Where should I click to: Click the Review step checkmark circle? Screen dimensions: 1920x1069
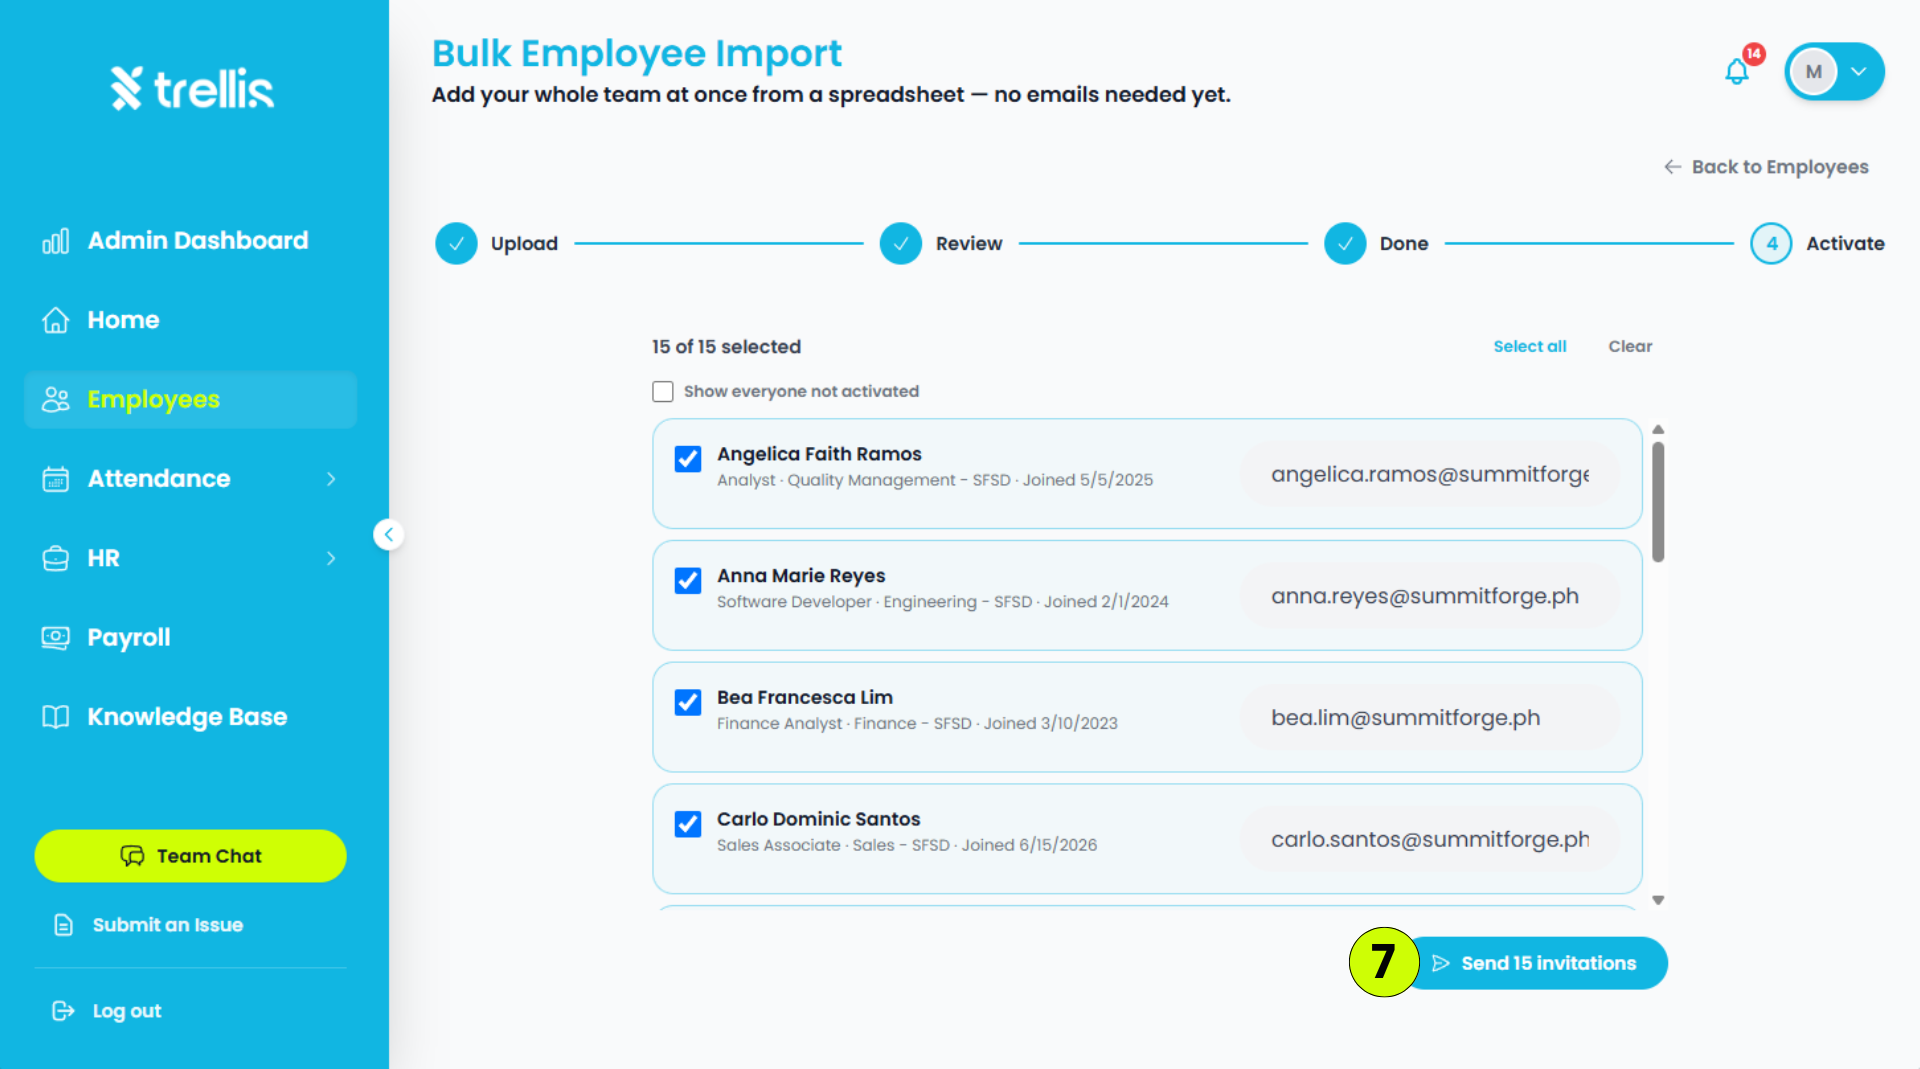coord(901,243)
